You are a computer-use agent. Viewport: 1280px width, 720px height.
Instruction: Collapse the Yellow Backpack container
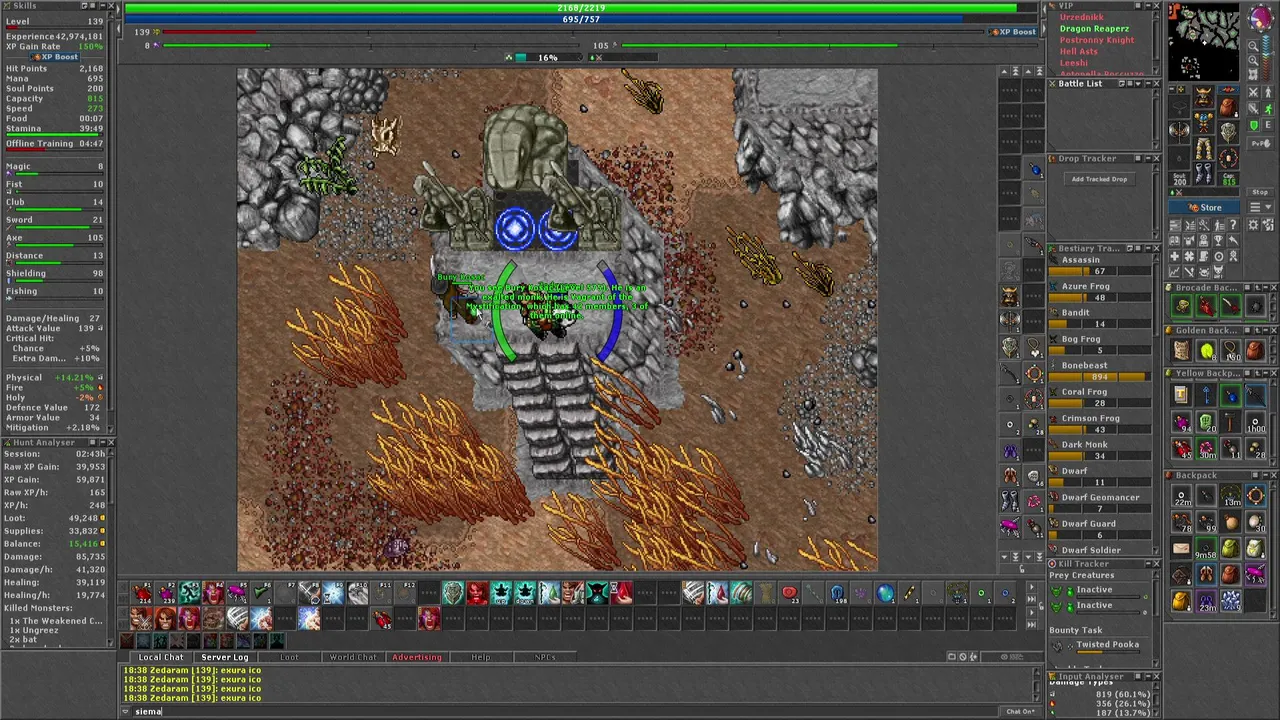(1266, 373)
